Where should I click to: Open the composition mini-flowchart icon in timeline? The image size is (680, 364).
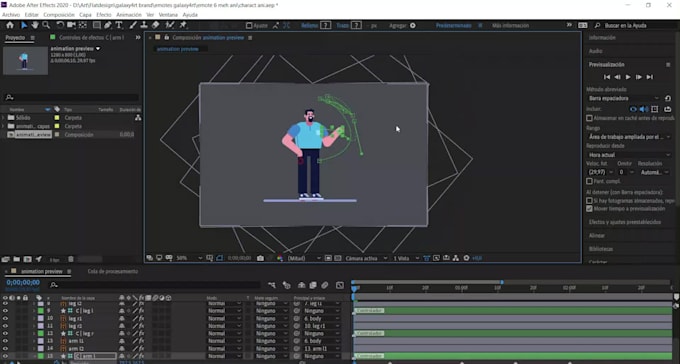point(272,285)
